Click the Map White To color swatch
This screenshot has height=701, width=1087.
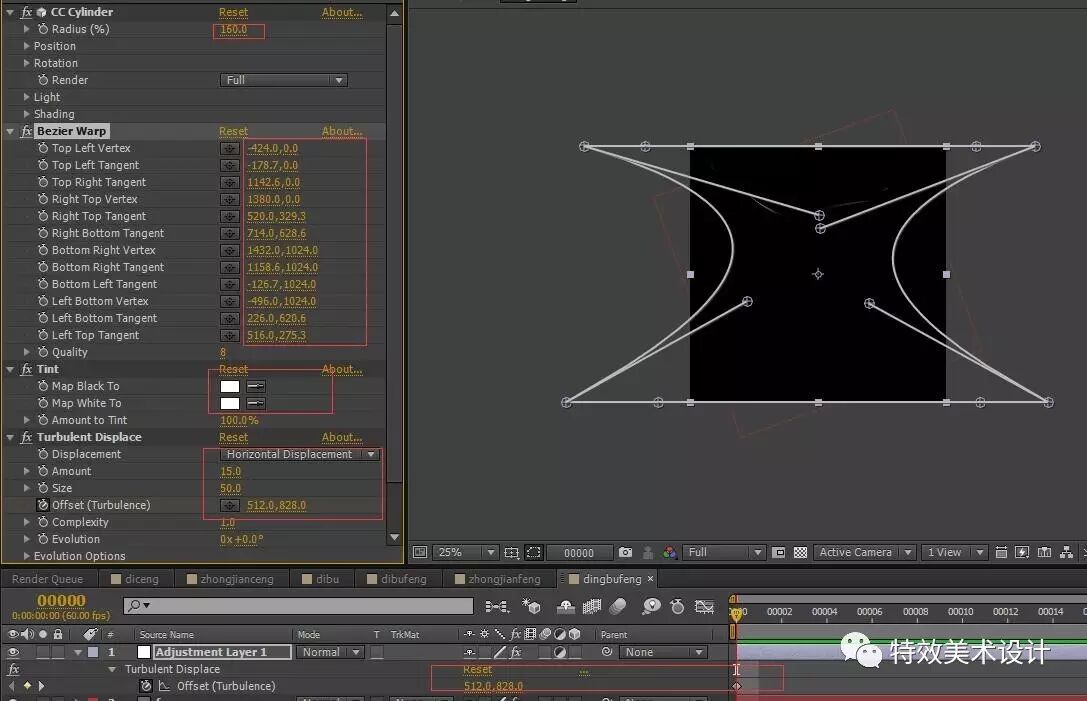(230, 403)
